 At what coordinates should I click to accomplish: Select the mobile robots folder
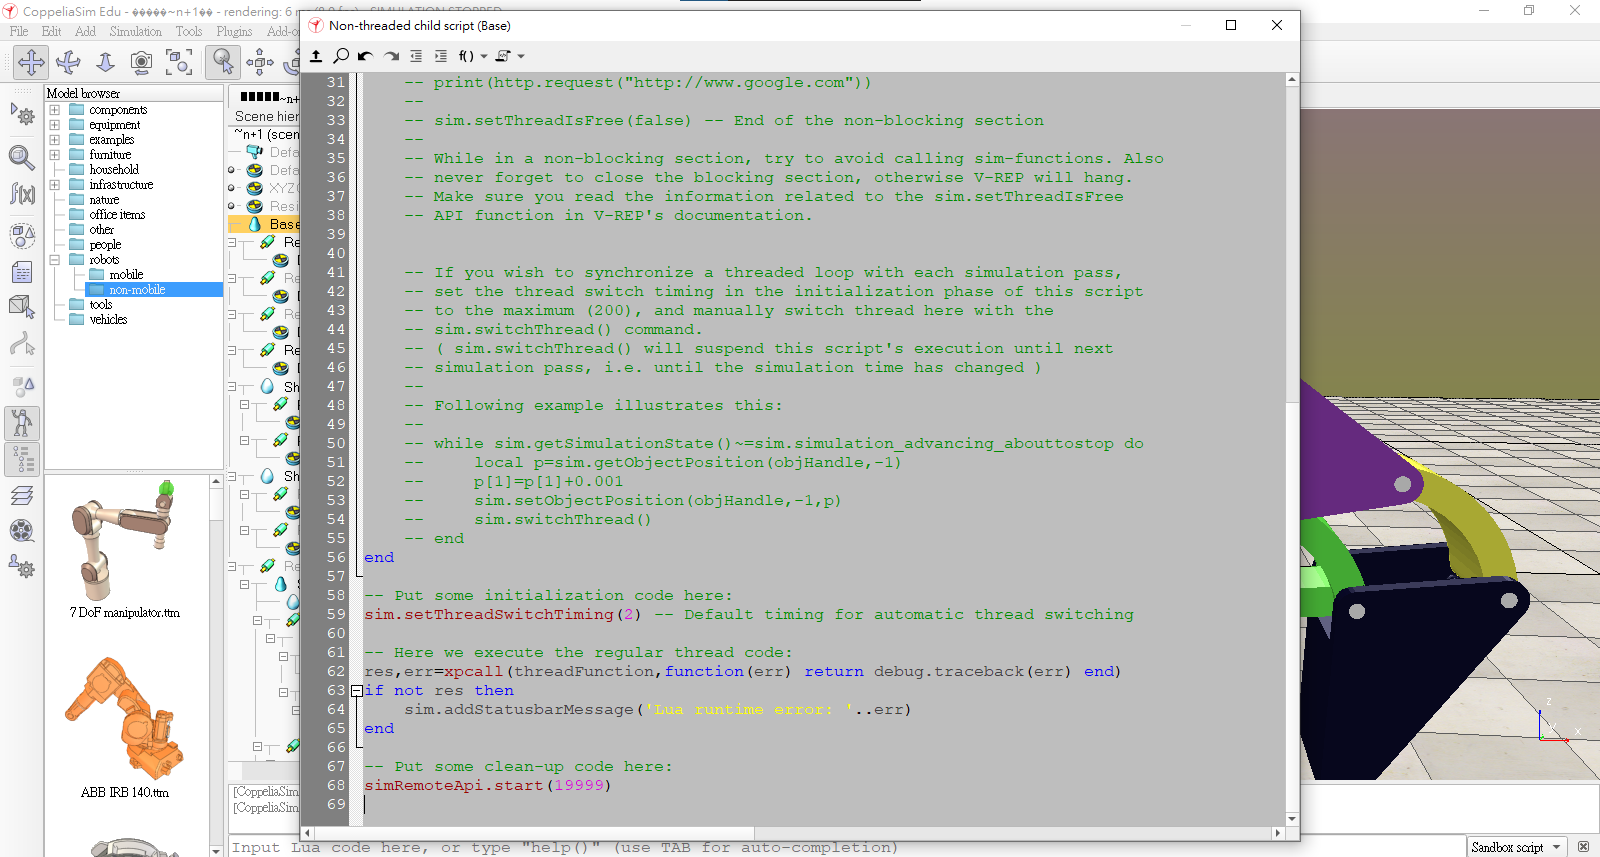[x=126, y=275]
